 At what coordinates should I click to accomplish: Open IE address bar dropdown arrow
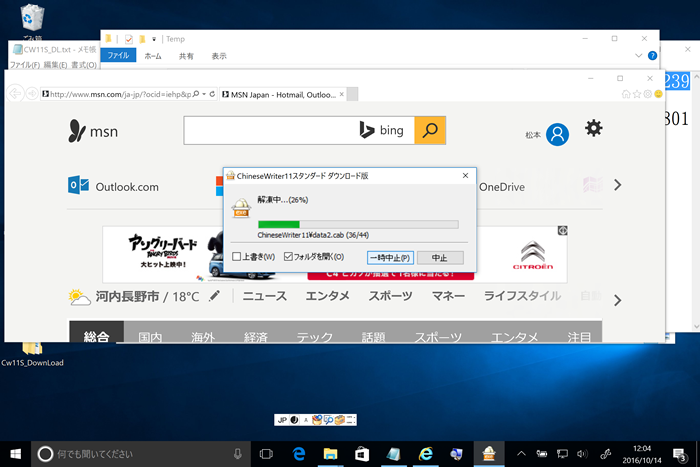(204, 94)
